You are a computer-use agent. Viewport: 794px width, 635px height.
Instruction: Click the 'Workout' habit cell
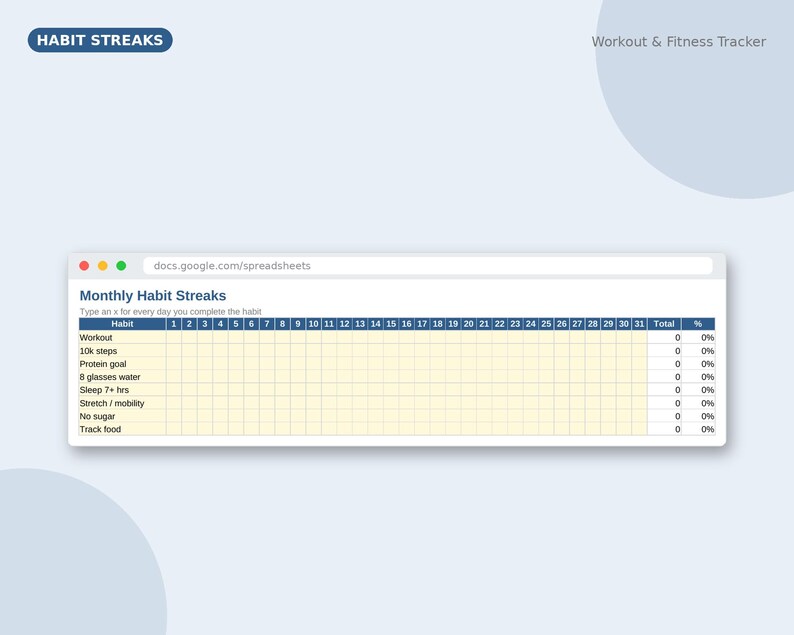pos(123,338)
